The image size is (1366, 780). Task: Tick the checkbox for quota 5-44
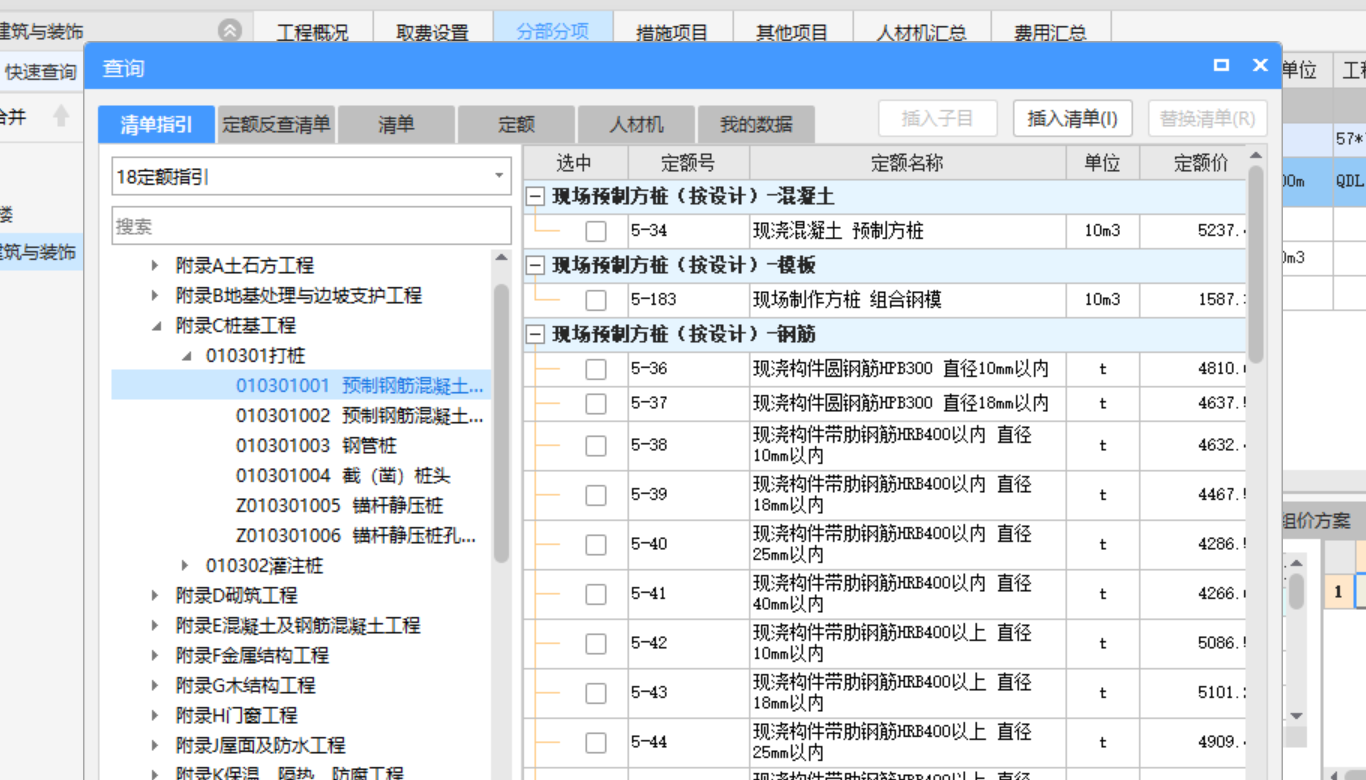point(596,742)
